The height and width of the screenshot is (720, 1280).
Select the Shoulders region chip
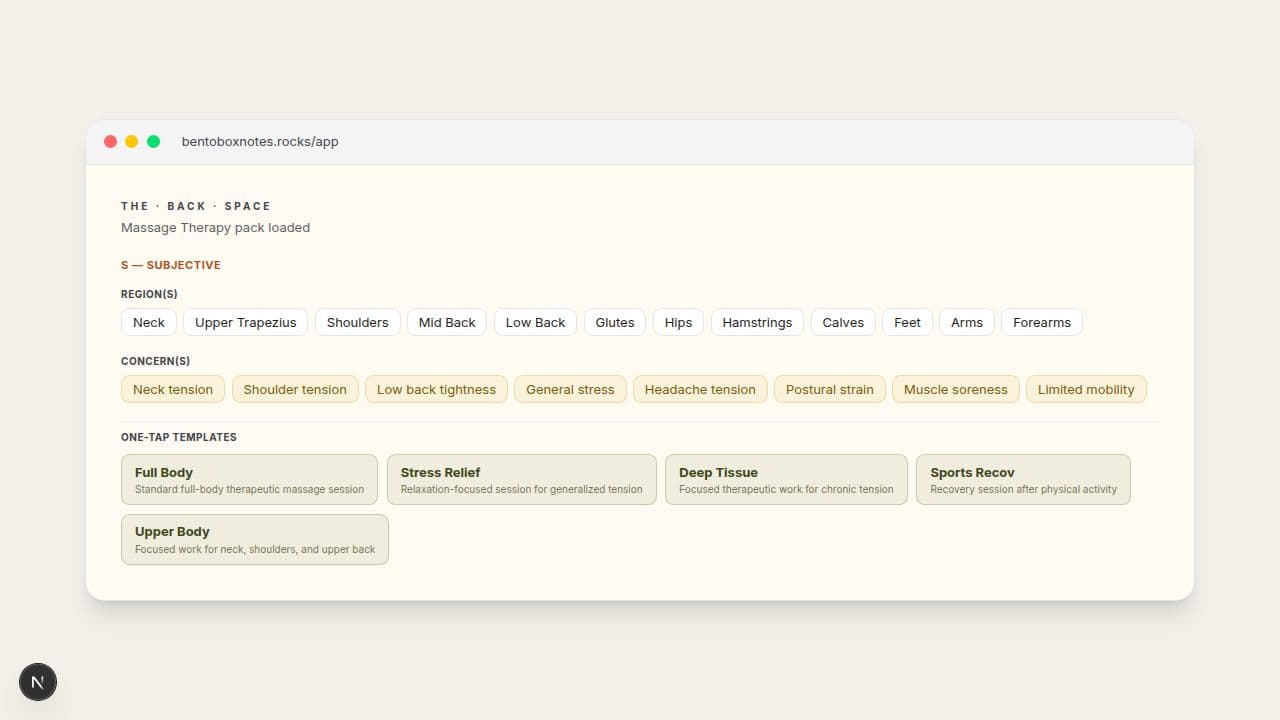point(358,322)
